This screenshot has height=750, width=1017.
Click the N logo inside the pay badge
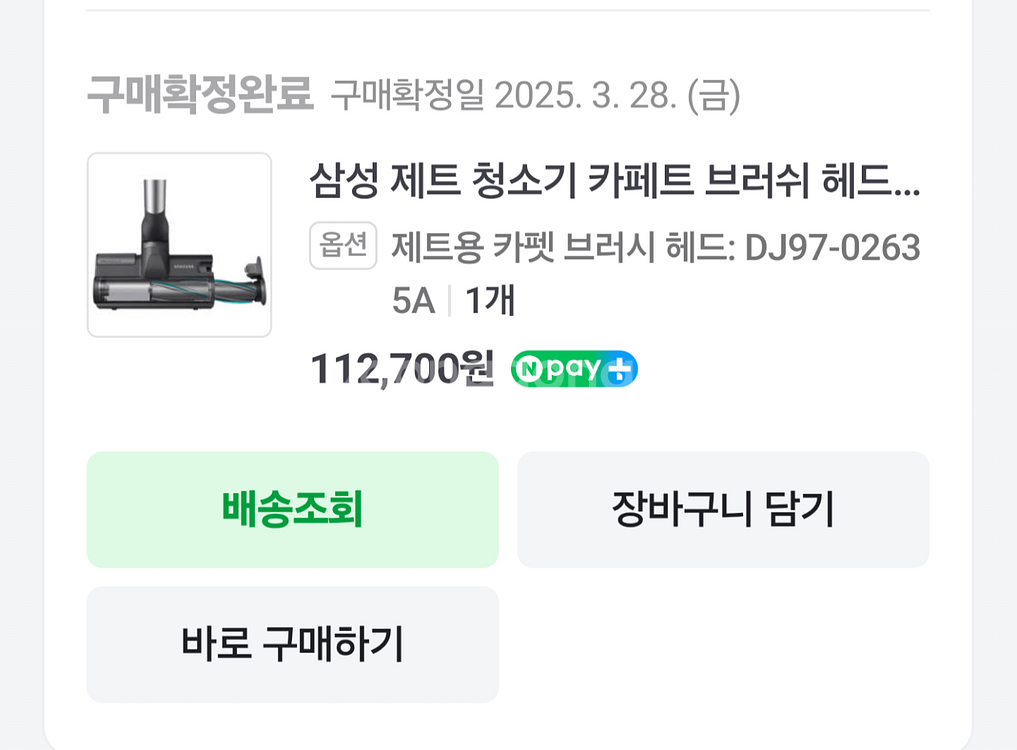pyautogui.click(x=531, y=368)
